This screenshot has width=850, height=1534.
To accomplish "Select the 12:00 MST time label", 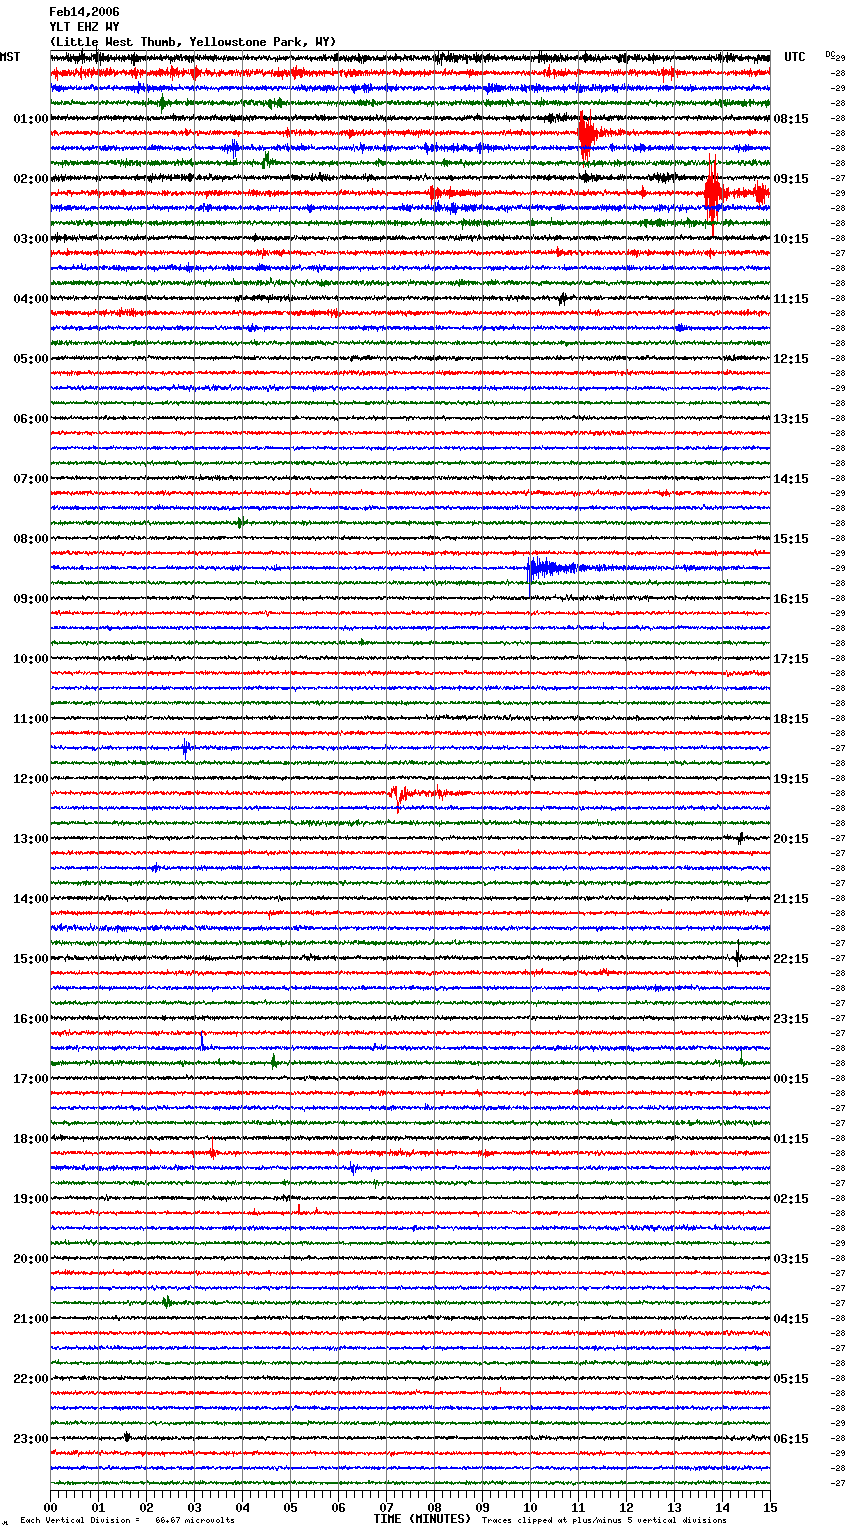I will point(31,779).
